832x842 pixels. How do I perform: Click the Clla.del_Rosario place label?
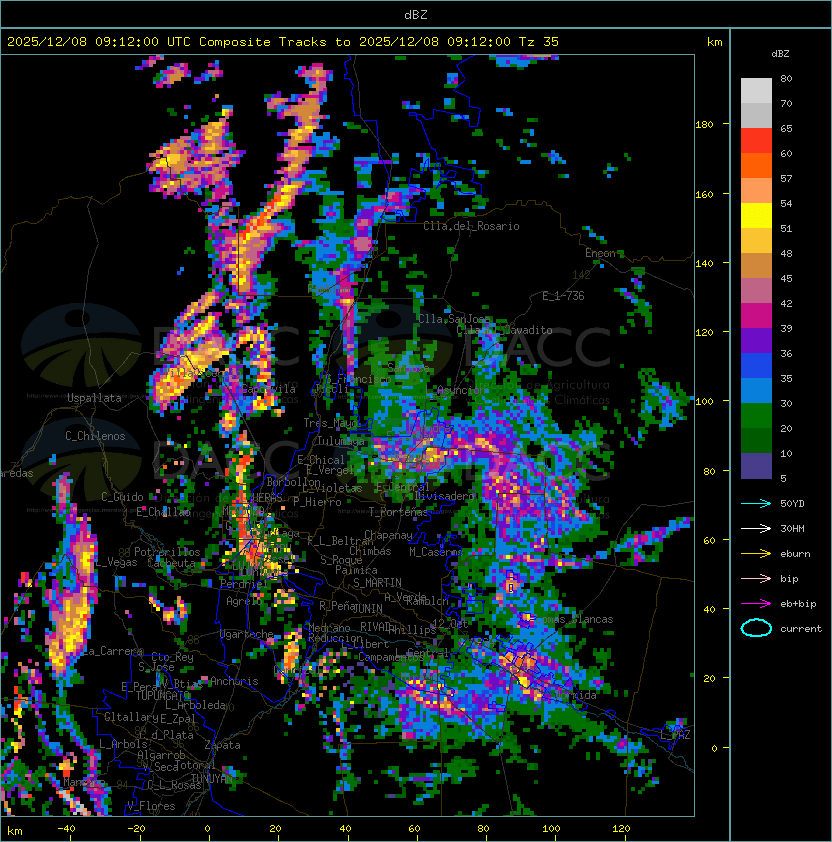[x=471, y=226]
